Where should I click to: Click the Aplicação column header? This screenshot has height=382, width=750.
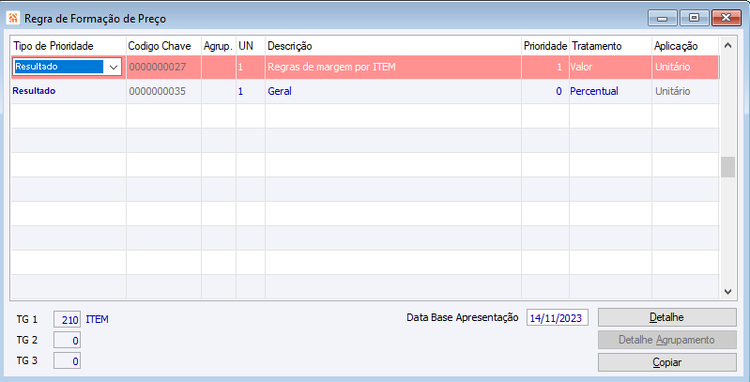[x=685, y=46]
